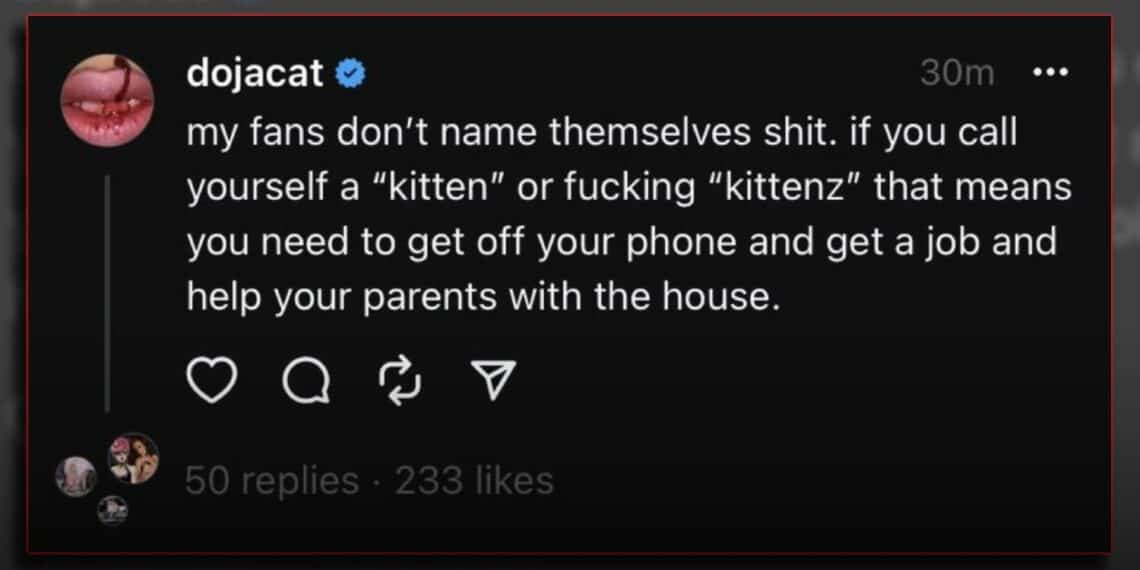Image resolution: width=1140 pixels, height=570 pixels.
Task: Visit the dojacat username profile link
Action: tap(254, 74)
